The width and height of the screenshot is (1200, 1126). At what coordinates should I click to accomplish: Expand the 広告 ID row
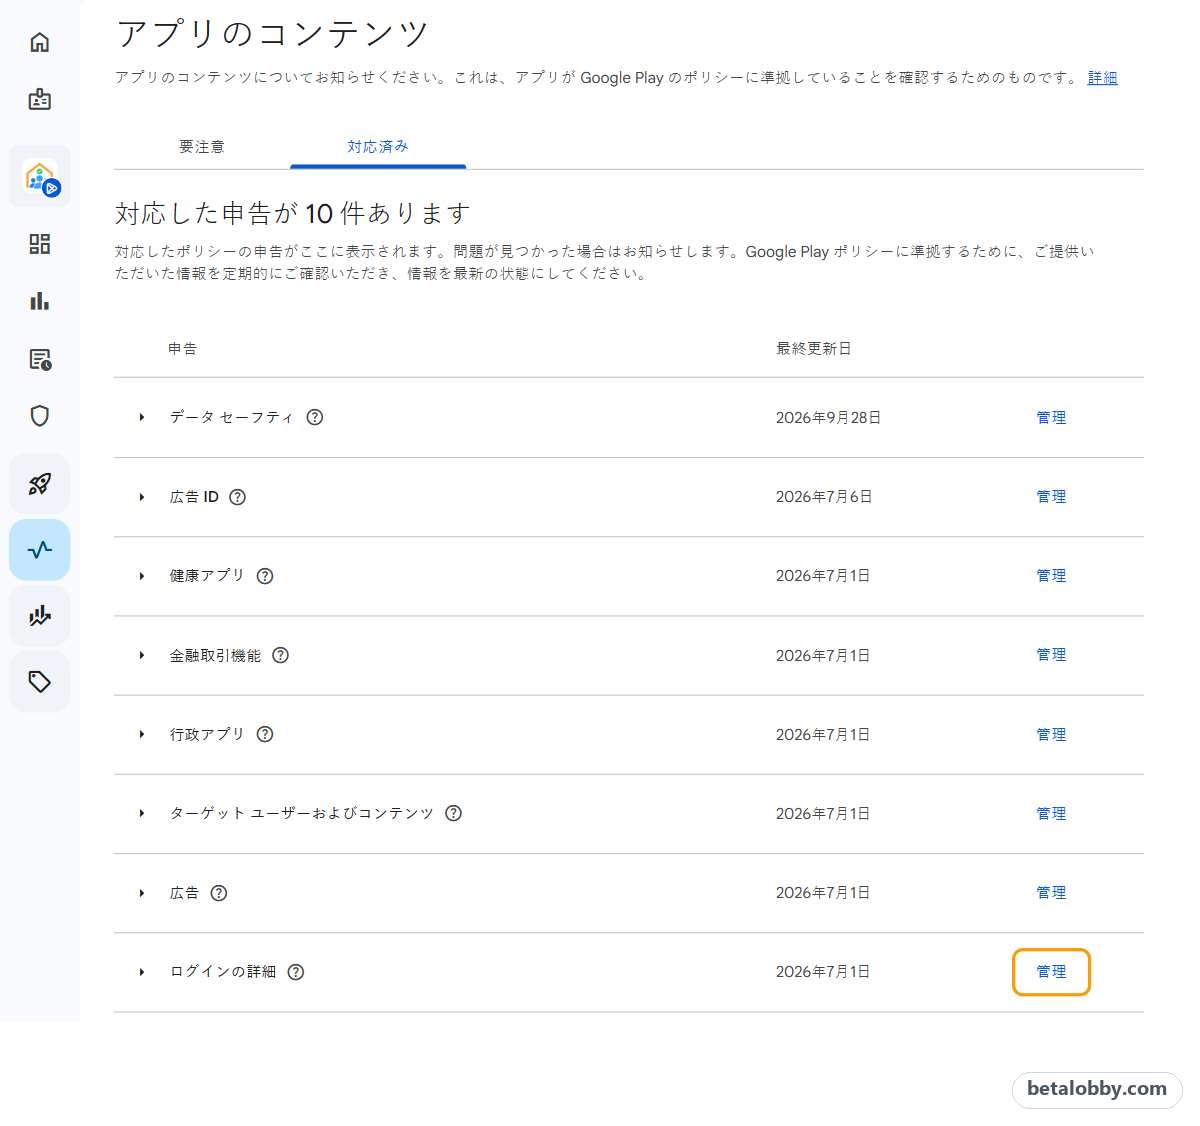(142, 497)
